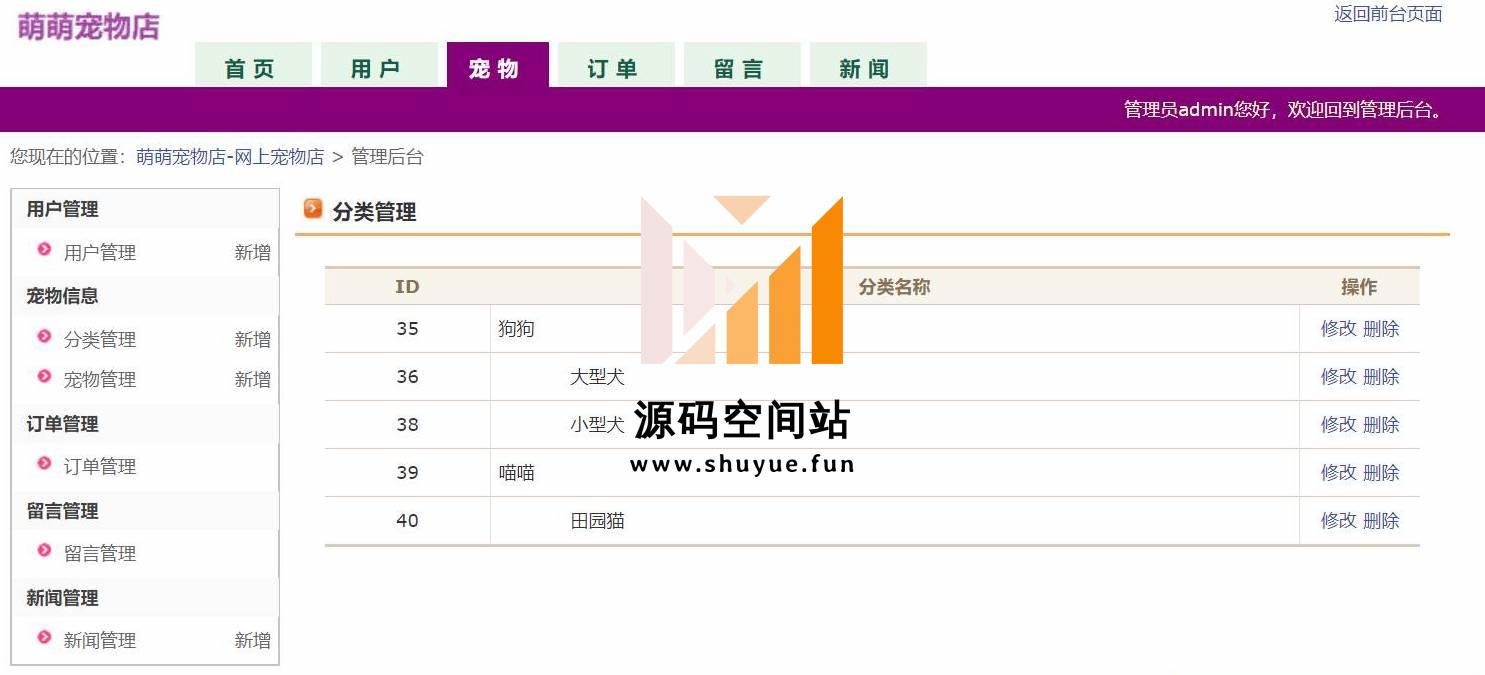The width and height of the screenshot is (1485, 675).
Task: Switch to the 用户 navigation tab
Action: [379, 65]
